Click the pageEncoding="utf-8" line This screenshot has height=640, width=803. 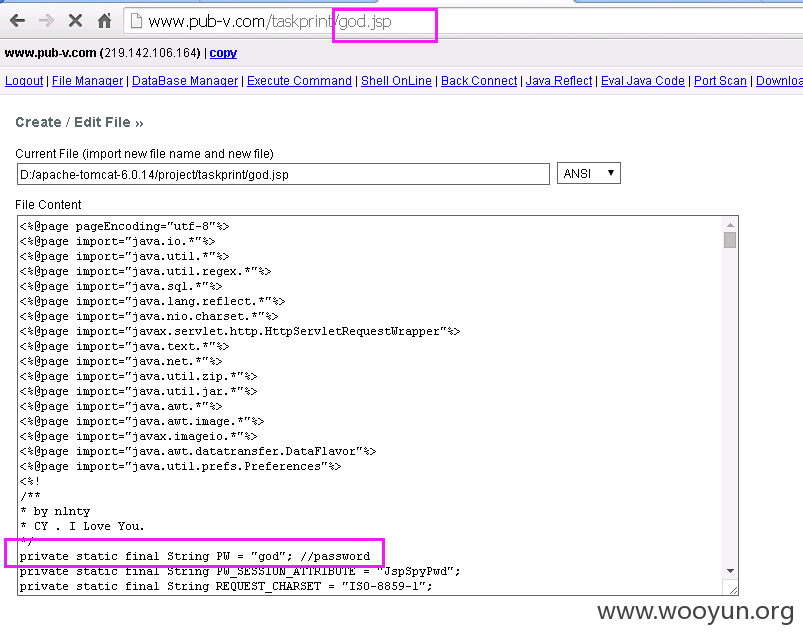(x=124, y=226)
